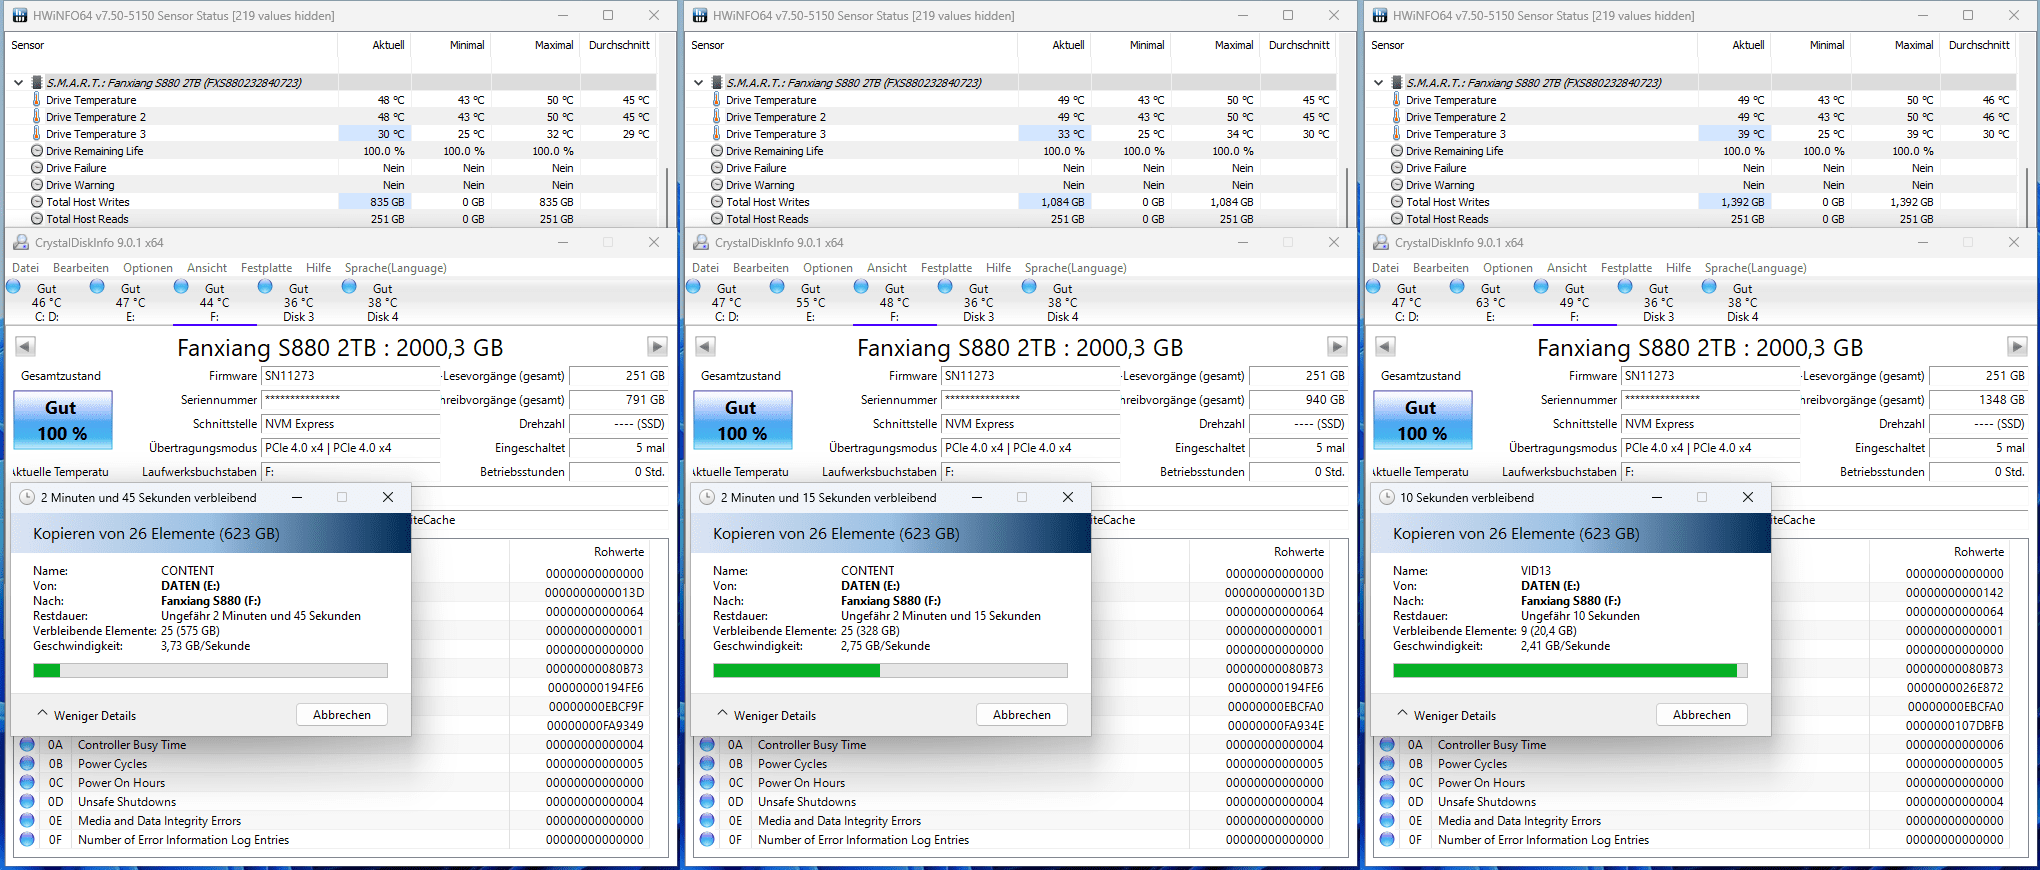Click speed value 3,73 GB/Sekunde
The height and width of the screenshot is (870, 2040).
point(206,646)
